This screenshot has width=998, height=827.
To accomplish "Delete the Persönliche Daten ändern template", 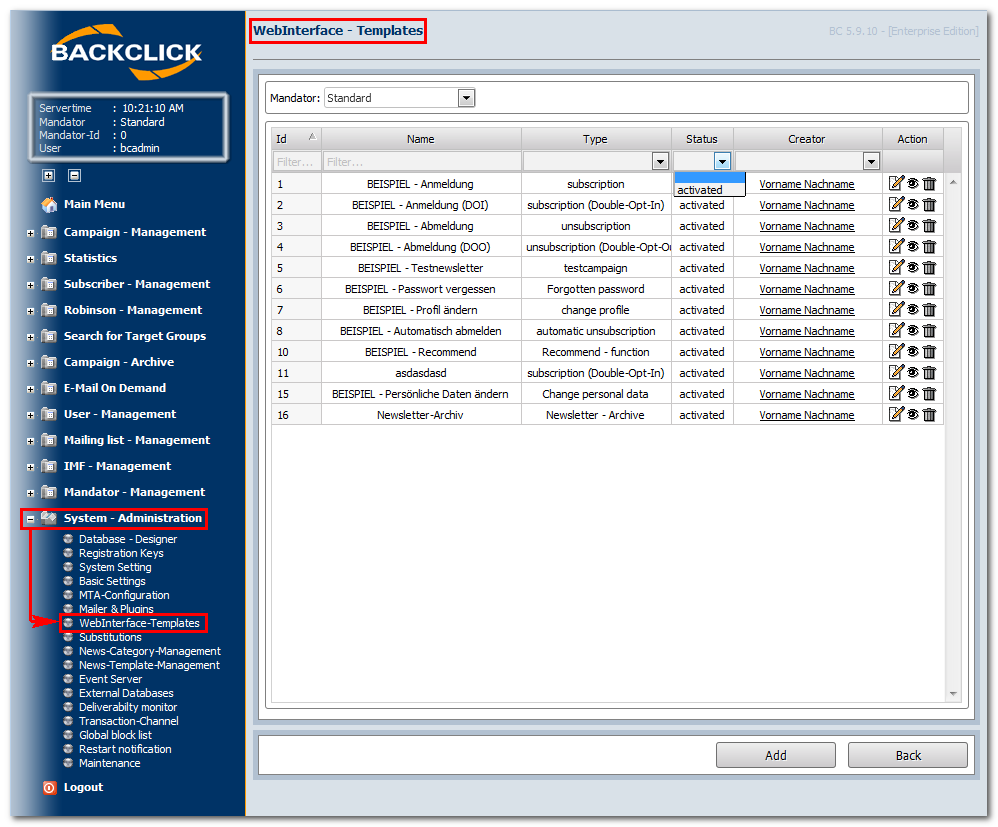I will point(929,393).
